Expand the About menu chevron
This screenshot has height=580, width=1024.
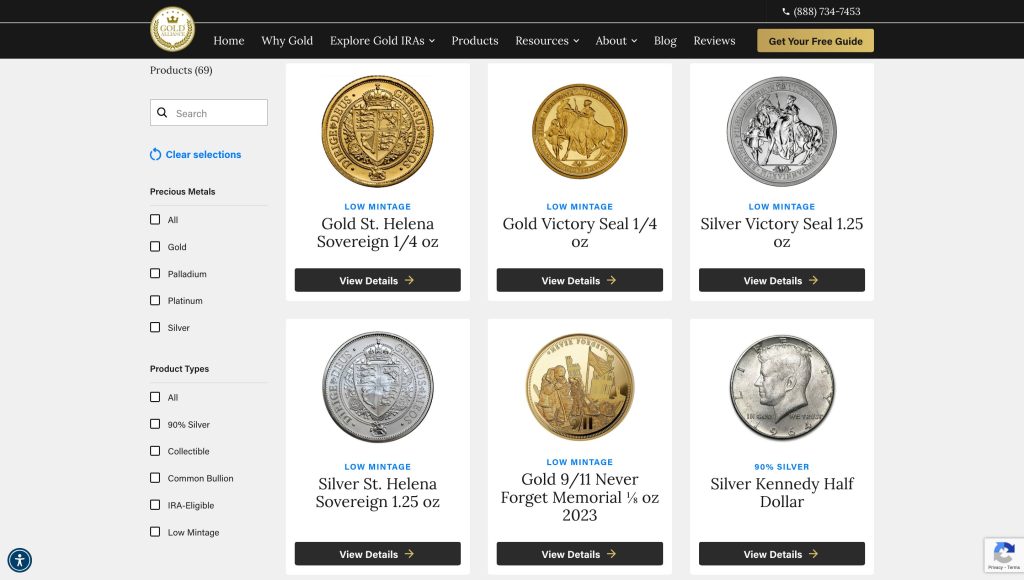633,41
